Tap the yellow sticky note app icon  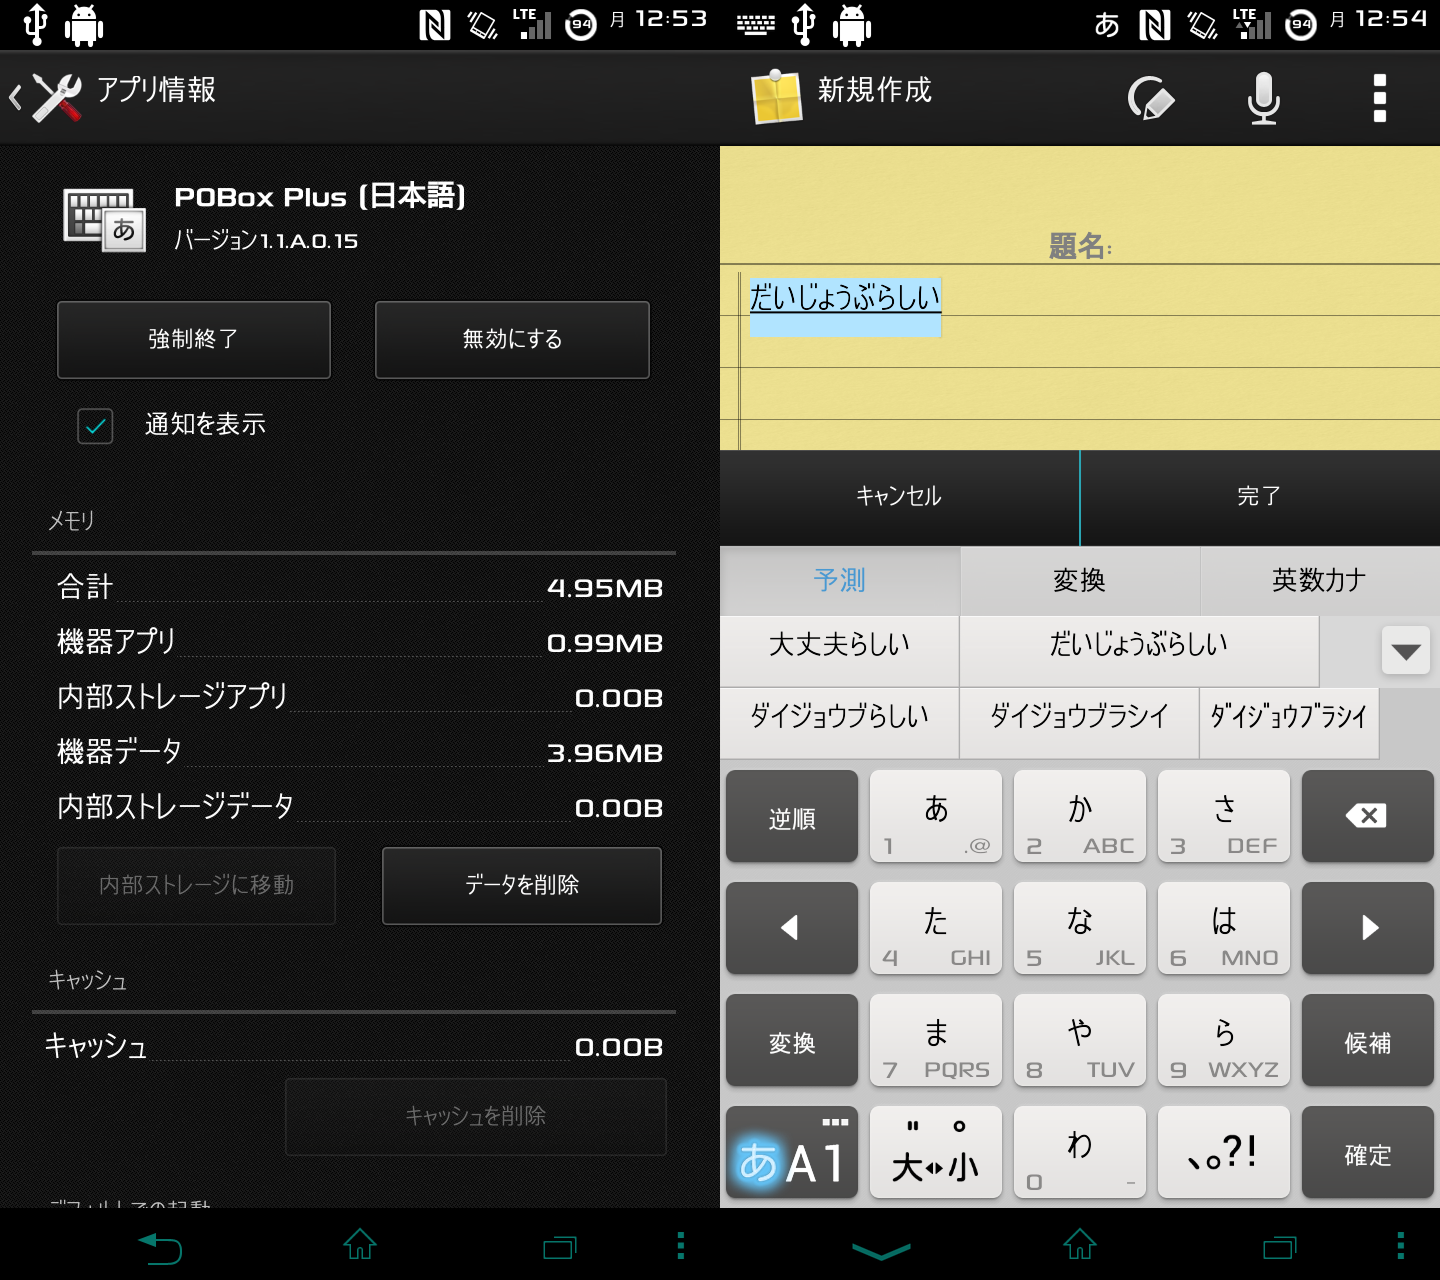[x=777, y=97]
